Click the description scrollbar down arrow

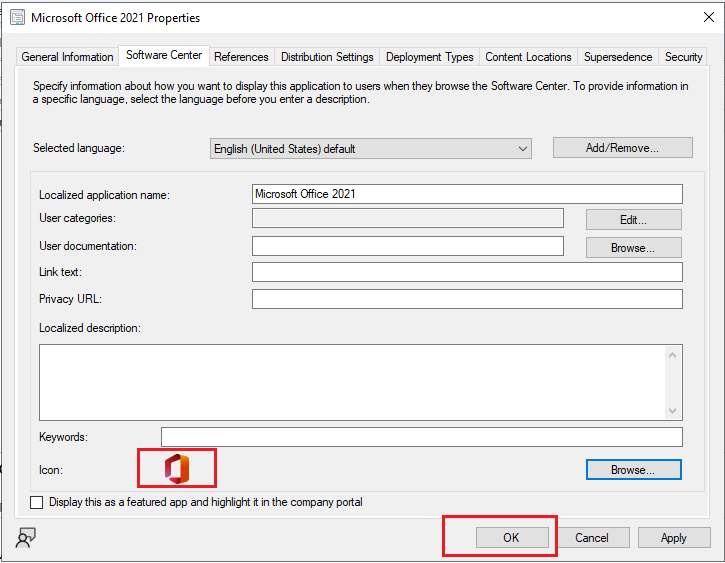pyautogui.click(x=673, y=410)
